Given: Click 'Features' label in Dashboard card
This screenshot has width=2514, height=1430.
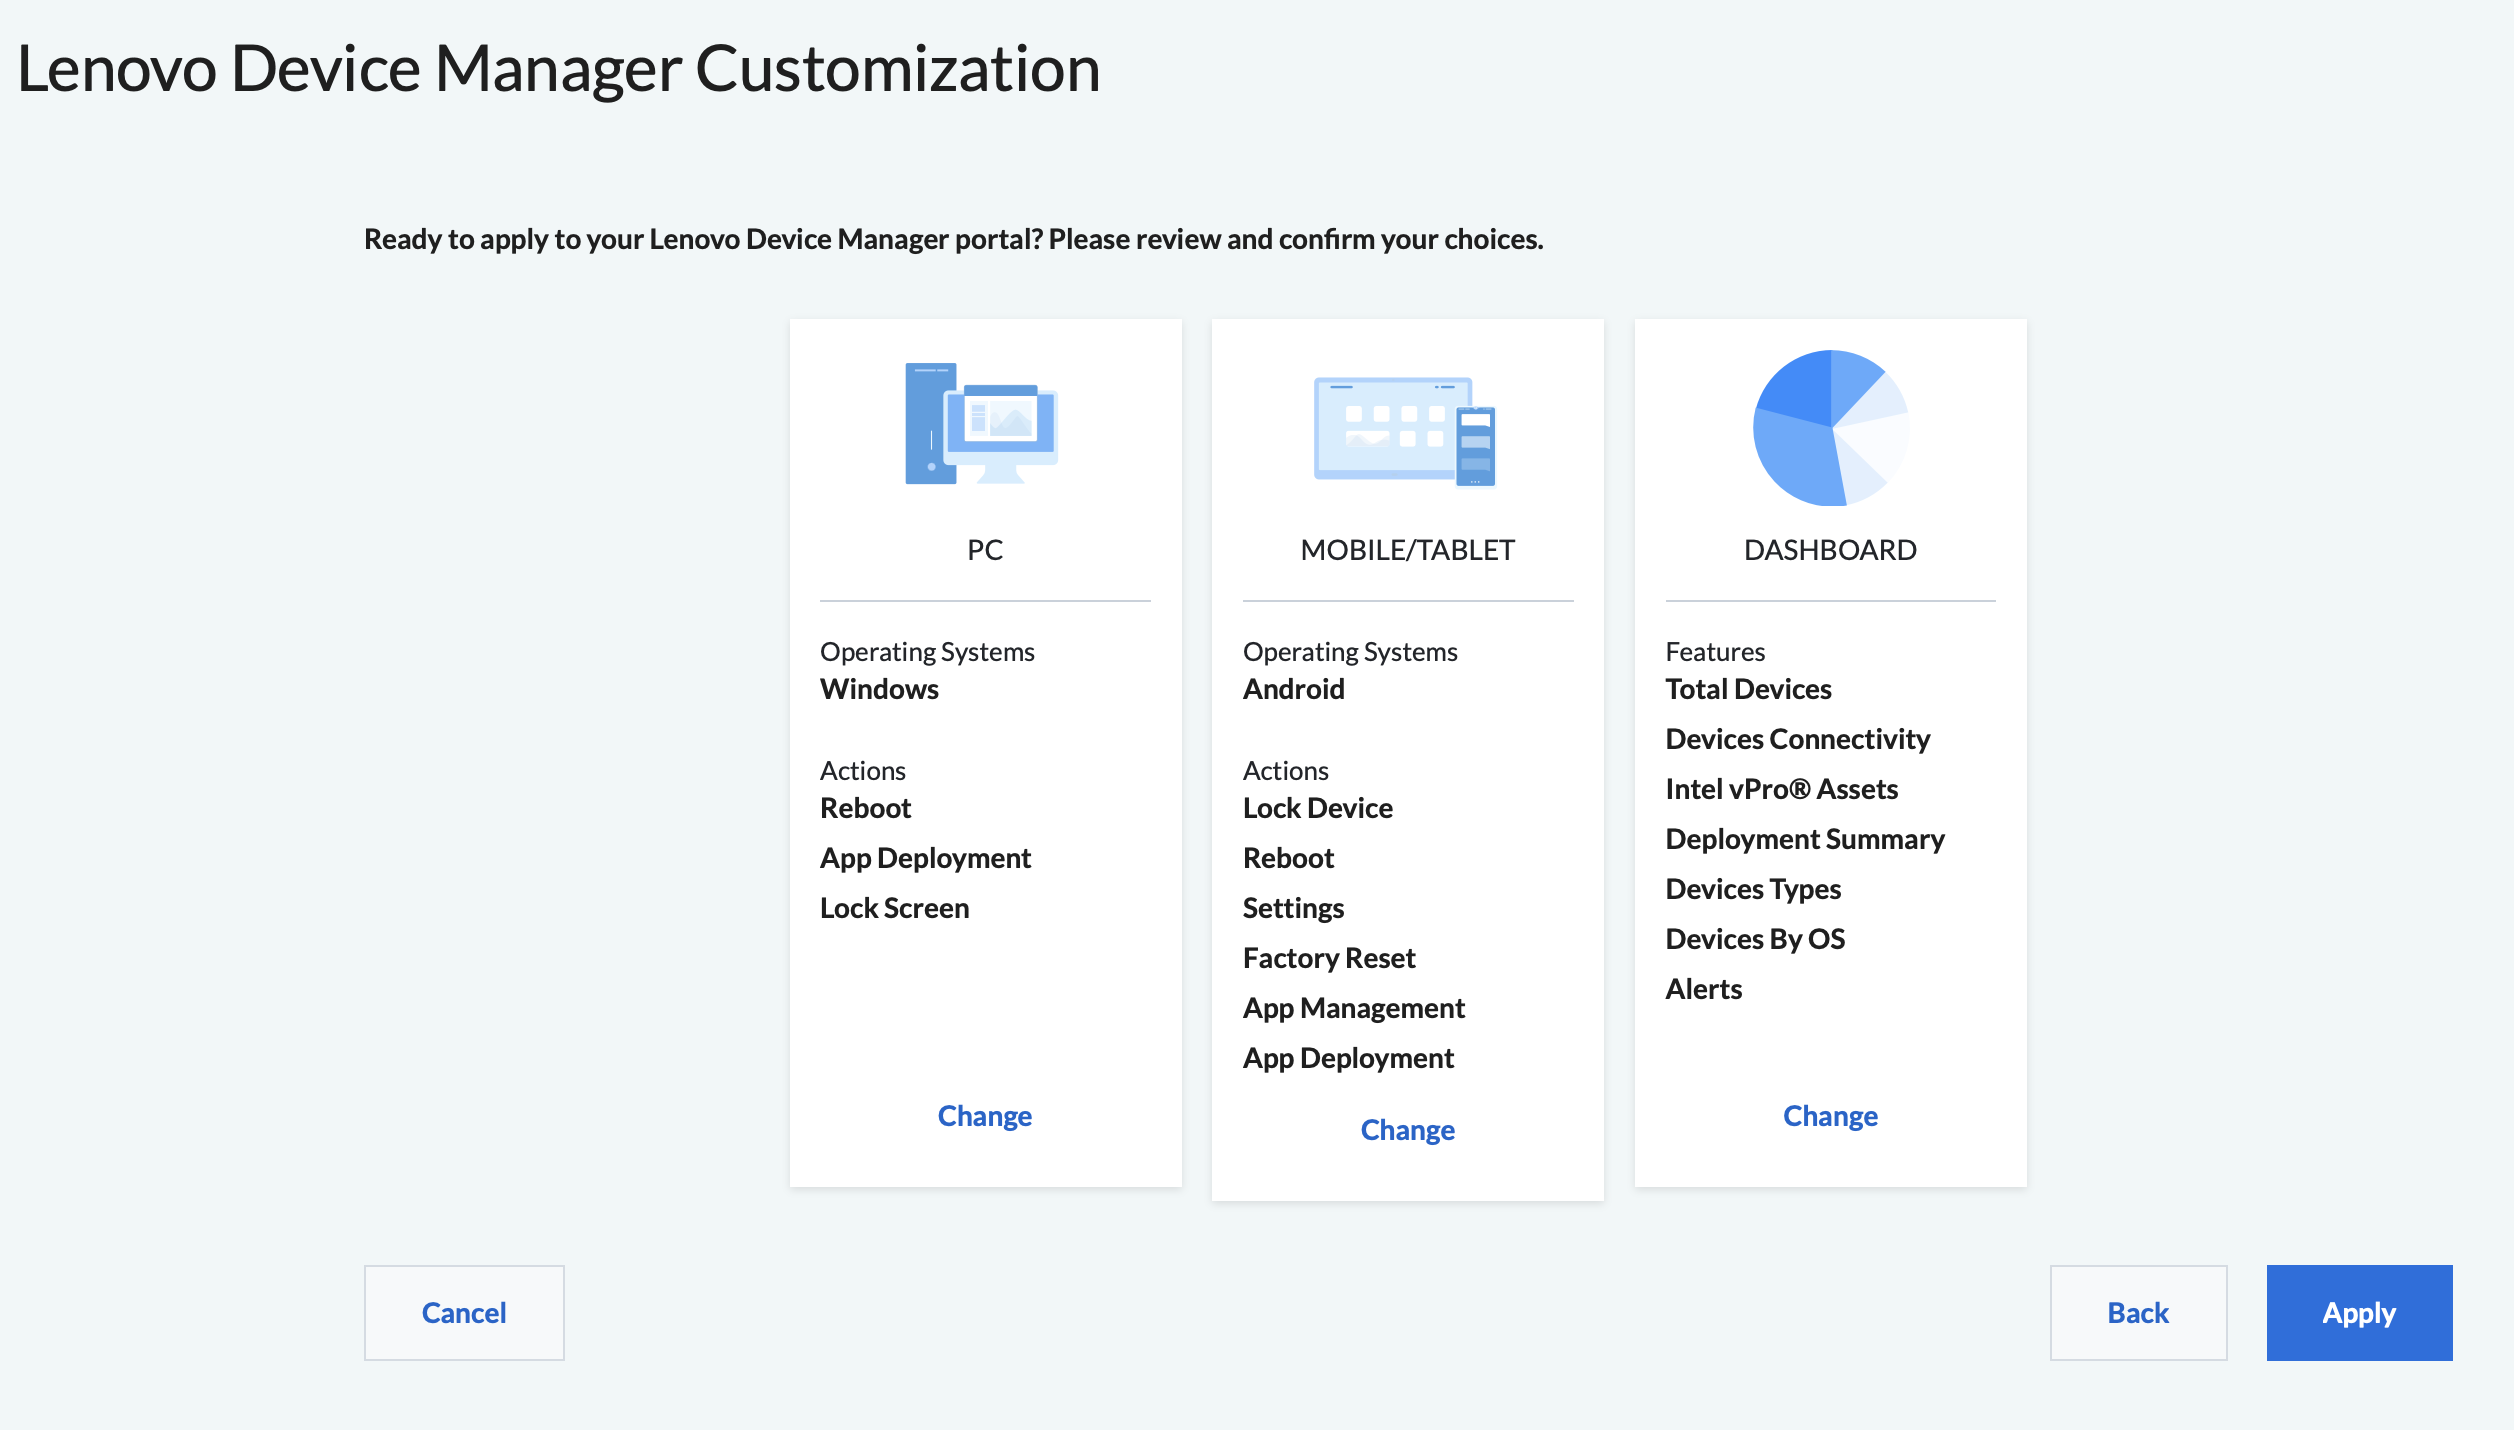Looking at the screenshot, I should tap(1715, 652).
